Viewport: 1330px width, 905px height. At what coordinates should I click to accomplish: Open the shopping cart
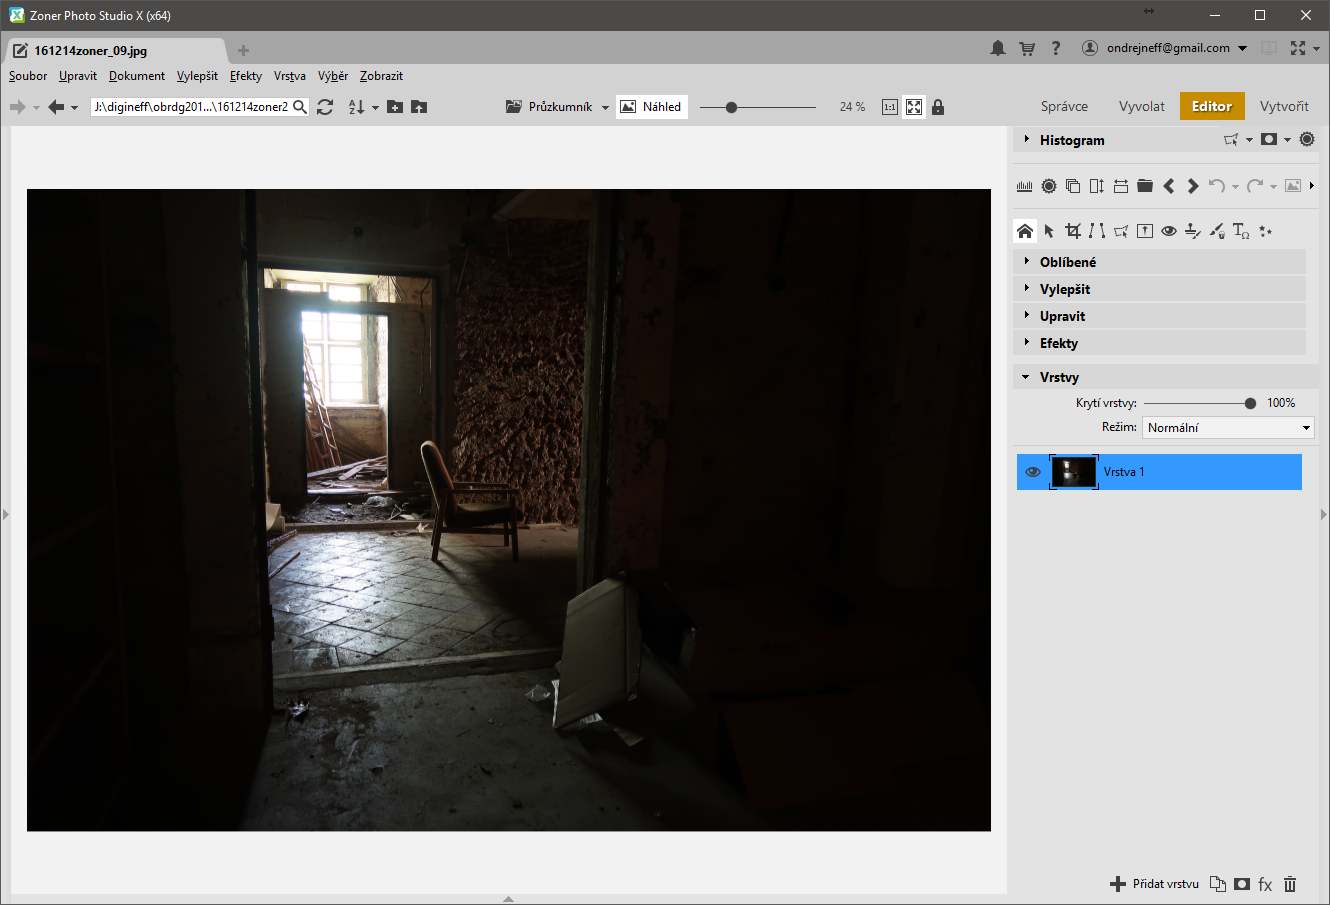pos(1027,48)
